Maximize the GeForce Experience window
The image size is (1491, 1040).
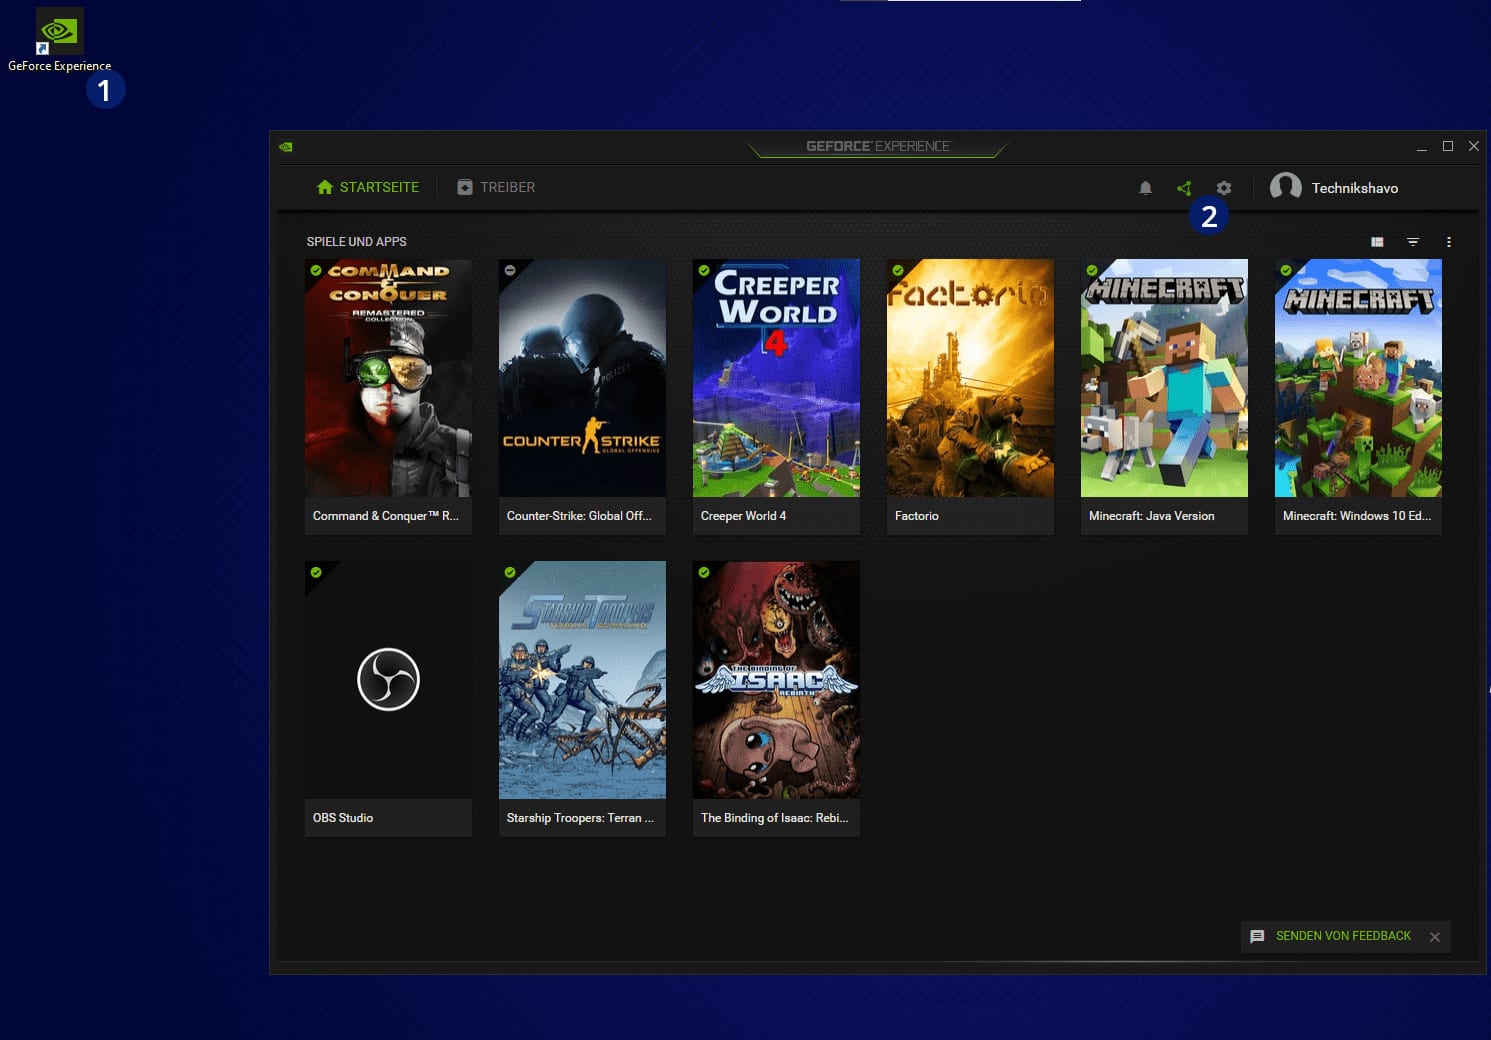(1447, 147)
